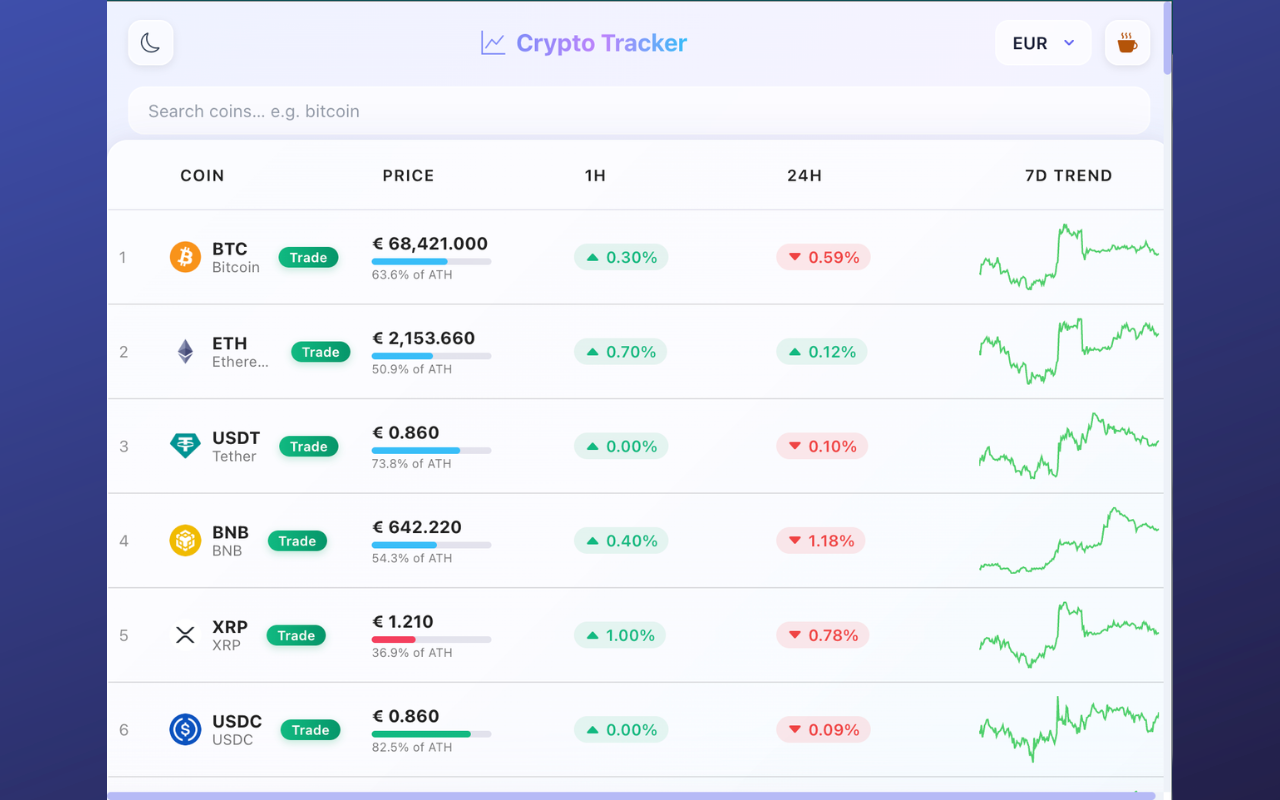Click the € 68,421.000 Bitcoin price
Image resolution: width=1280 pixels, height=800 pixels.
(430, 243)
